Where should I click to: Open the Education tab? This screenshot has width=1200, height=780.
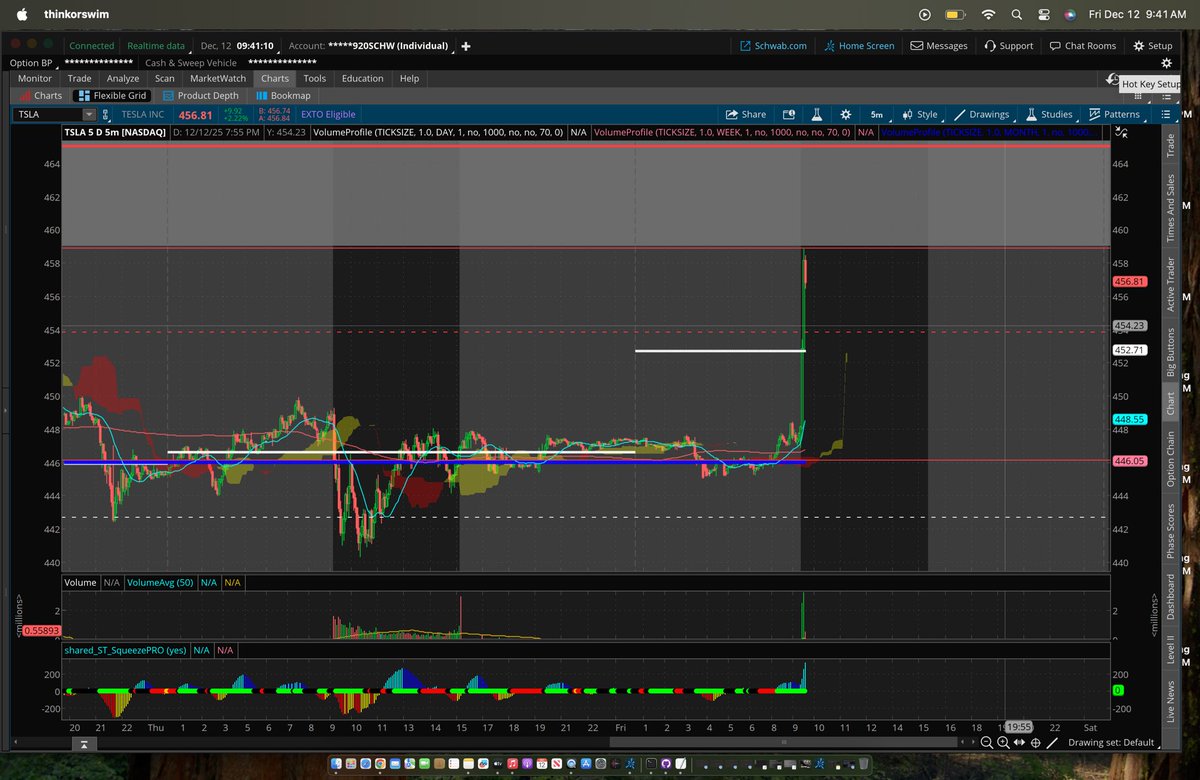click(362, 78)
